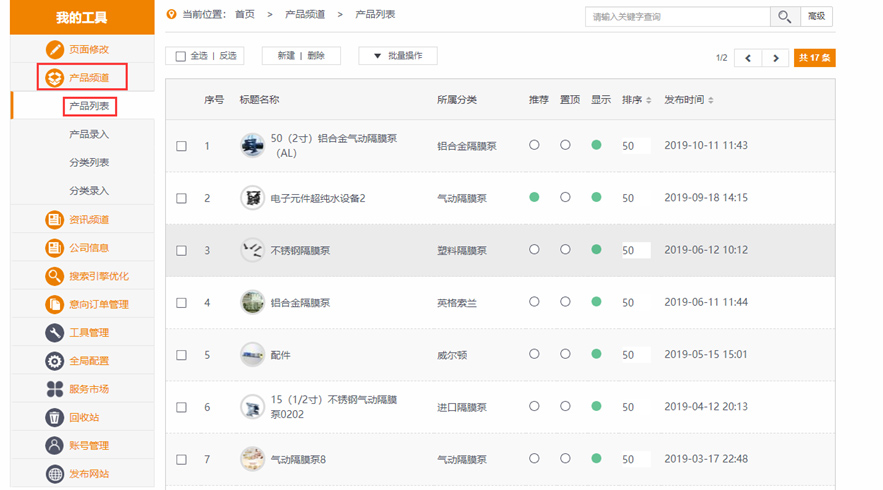Viewport: 883px width, 490px height.
Task: Open thumbnail of 不锈钢隔膜泵
Action: click(x=252, y=250)
